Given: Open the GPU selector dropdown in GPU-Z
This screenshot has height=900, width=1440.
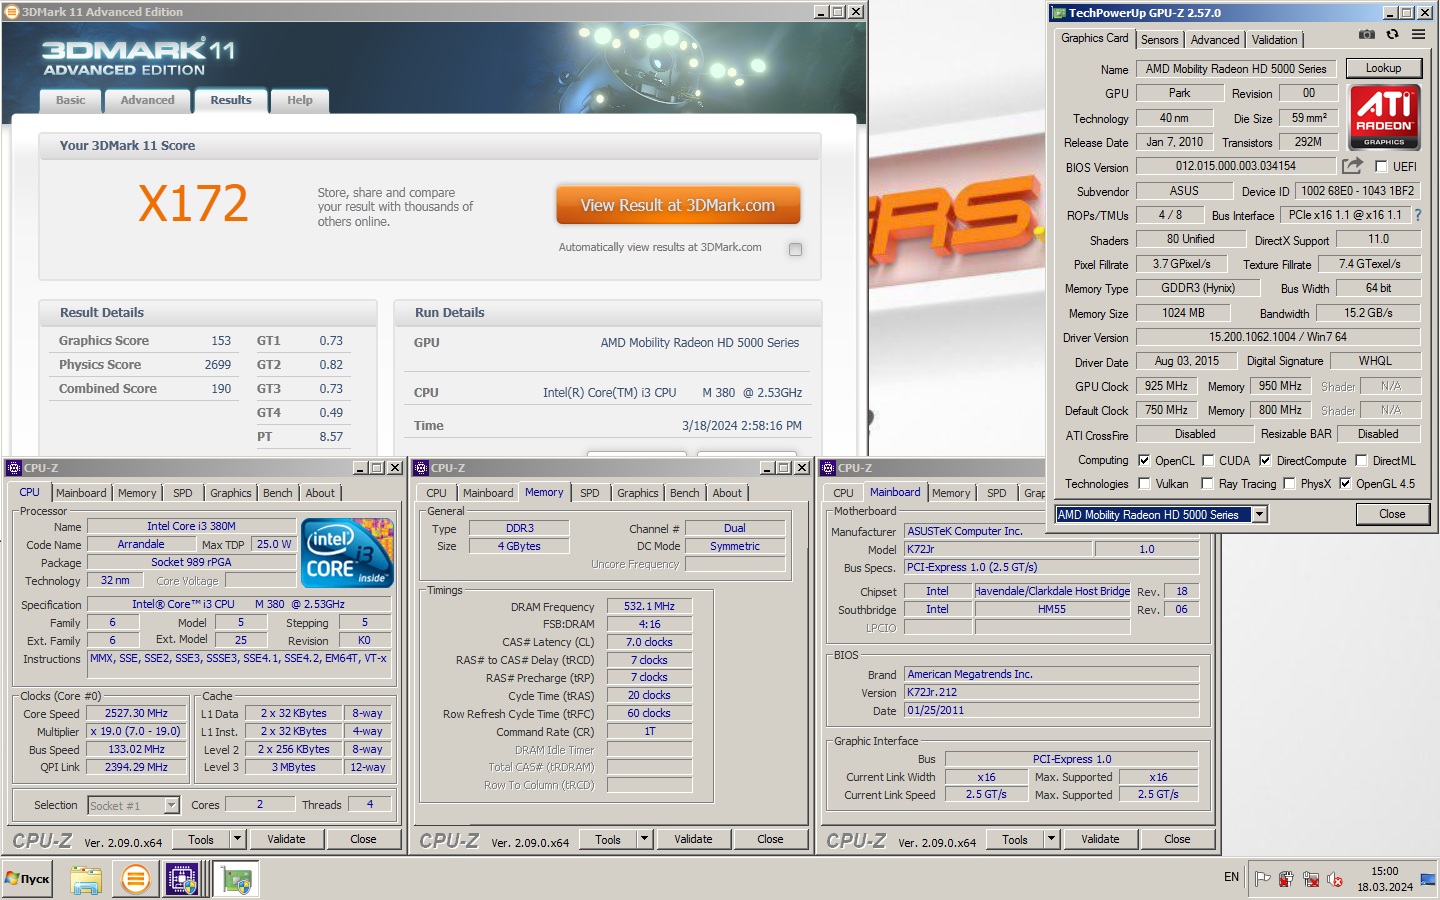Looking at the screenshot, I should 1259,514.
